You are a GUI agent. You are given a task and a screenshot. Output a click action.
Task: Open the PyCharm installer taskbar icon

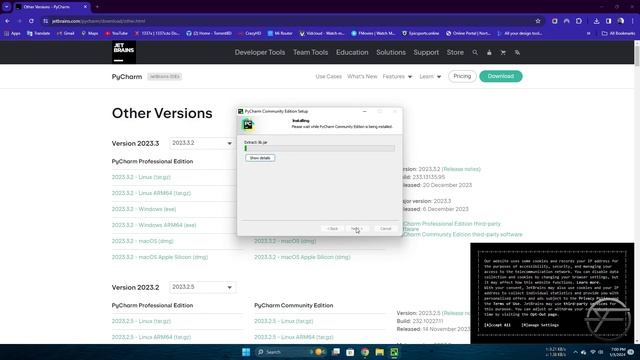tap(394, 352)
